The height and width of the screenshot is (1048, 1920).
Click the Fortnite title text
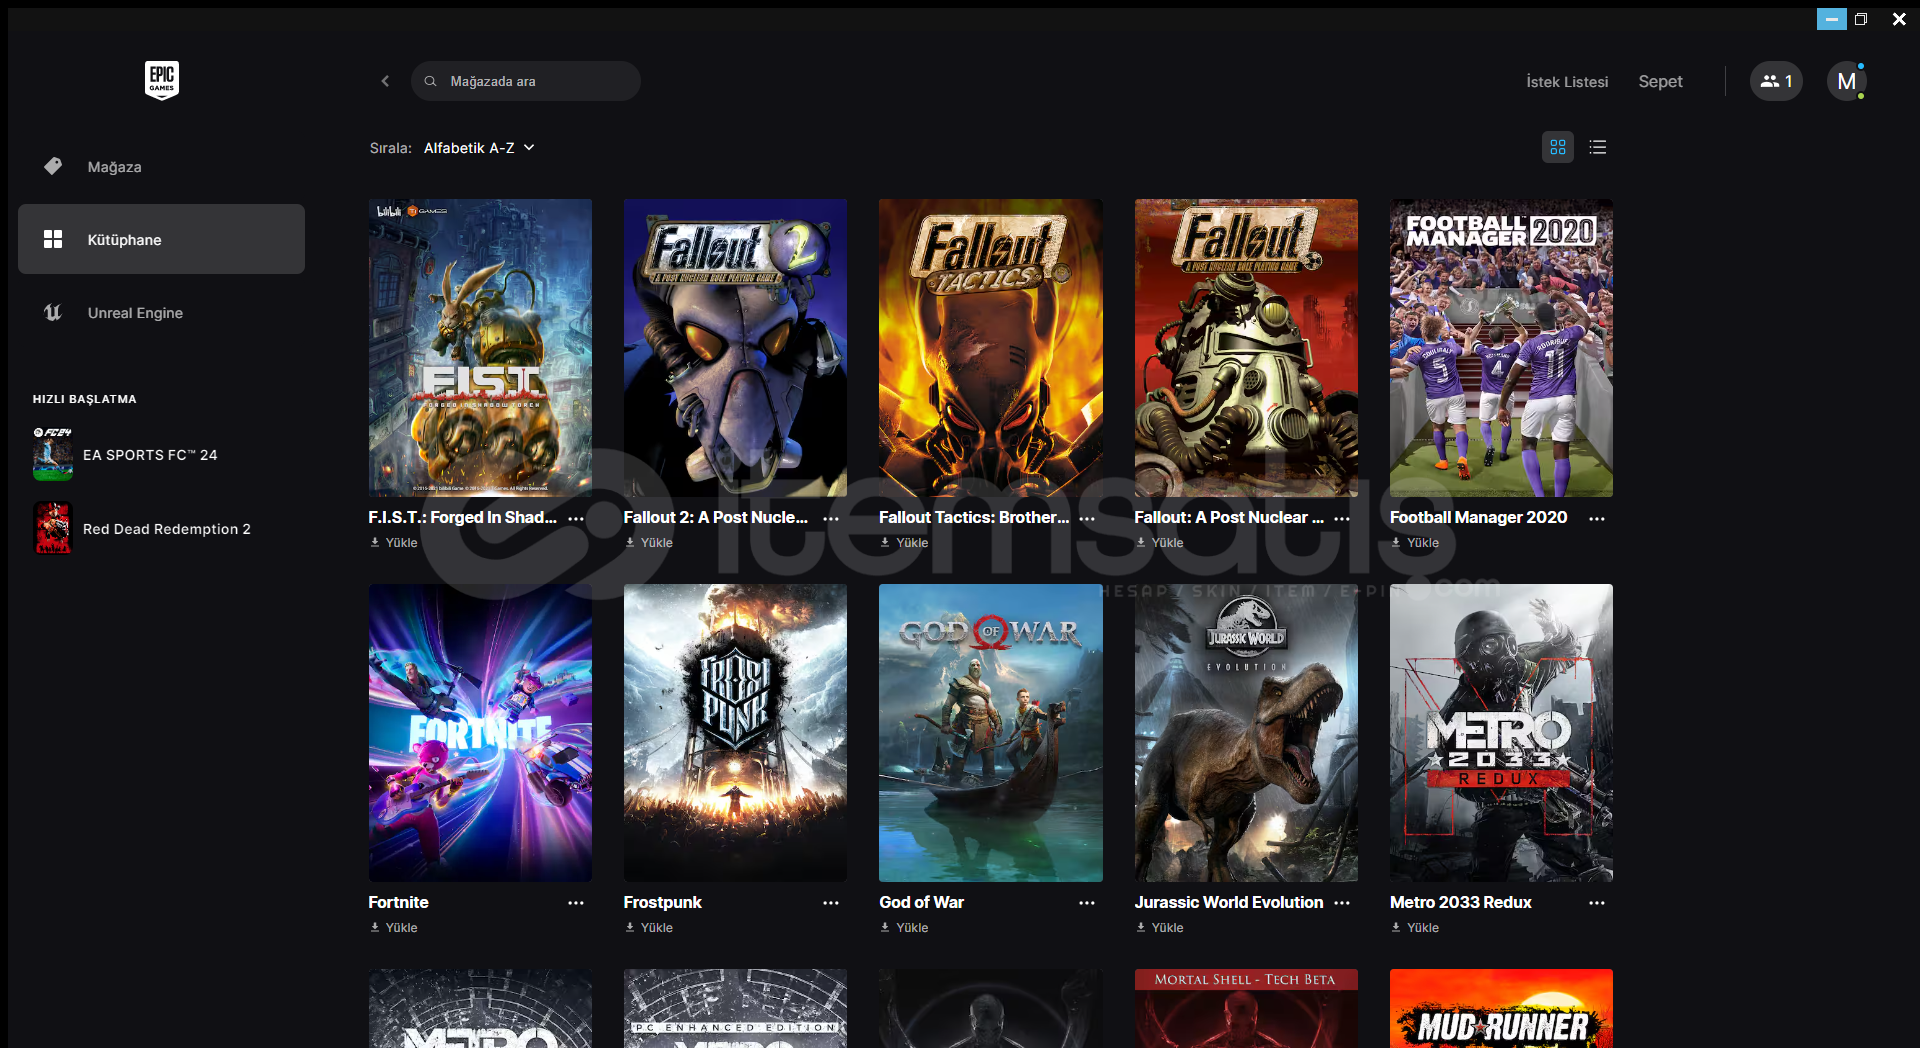click(398, 902)
